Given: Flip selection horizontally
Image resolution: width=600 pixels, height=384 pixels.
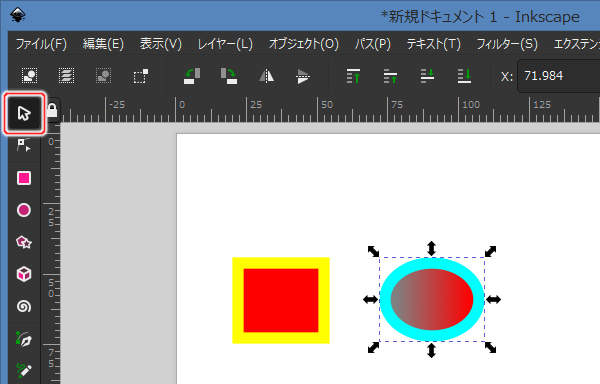Looking at the screenshot, I should (x=266, y=76).
